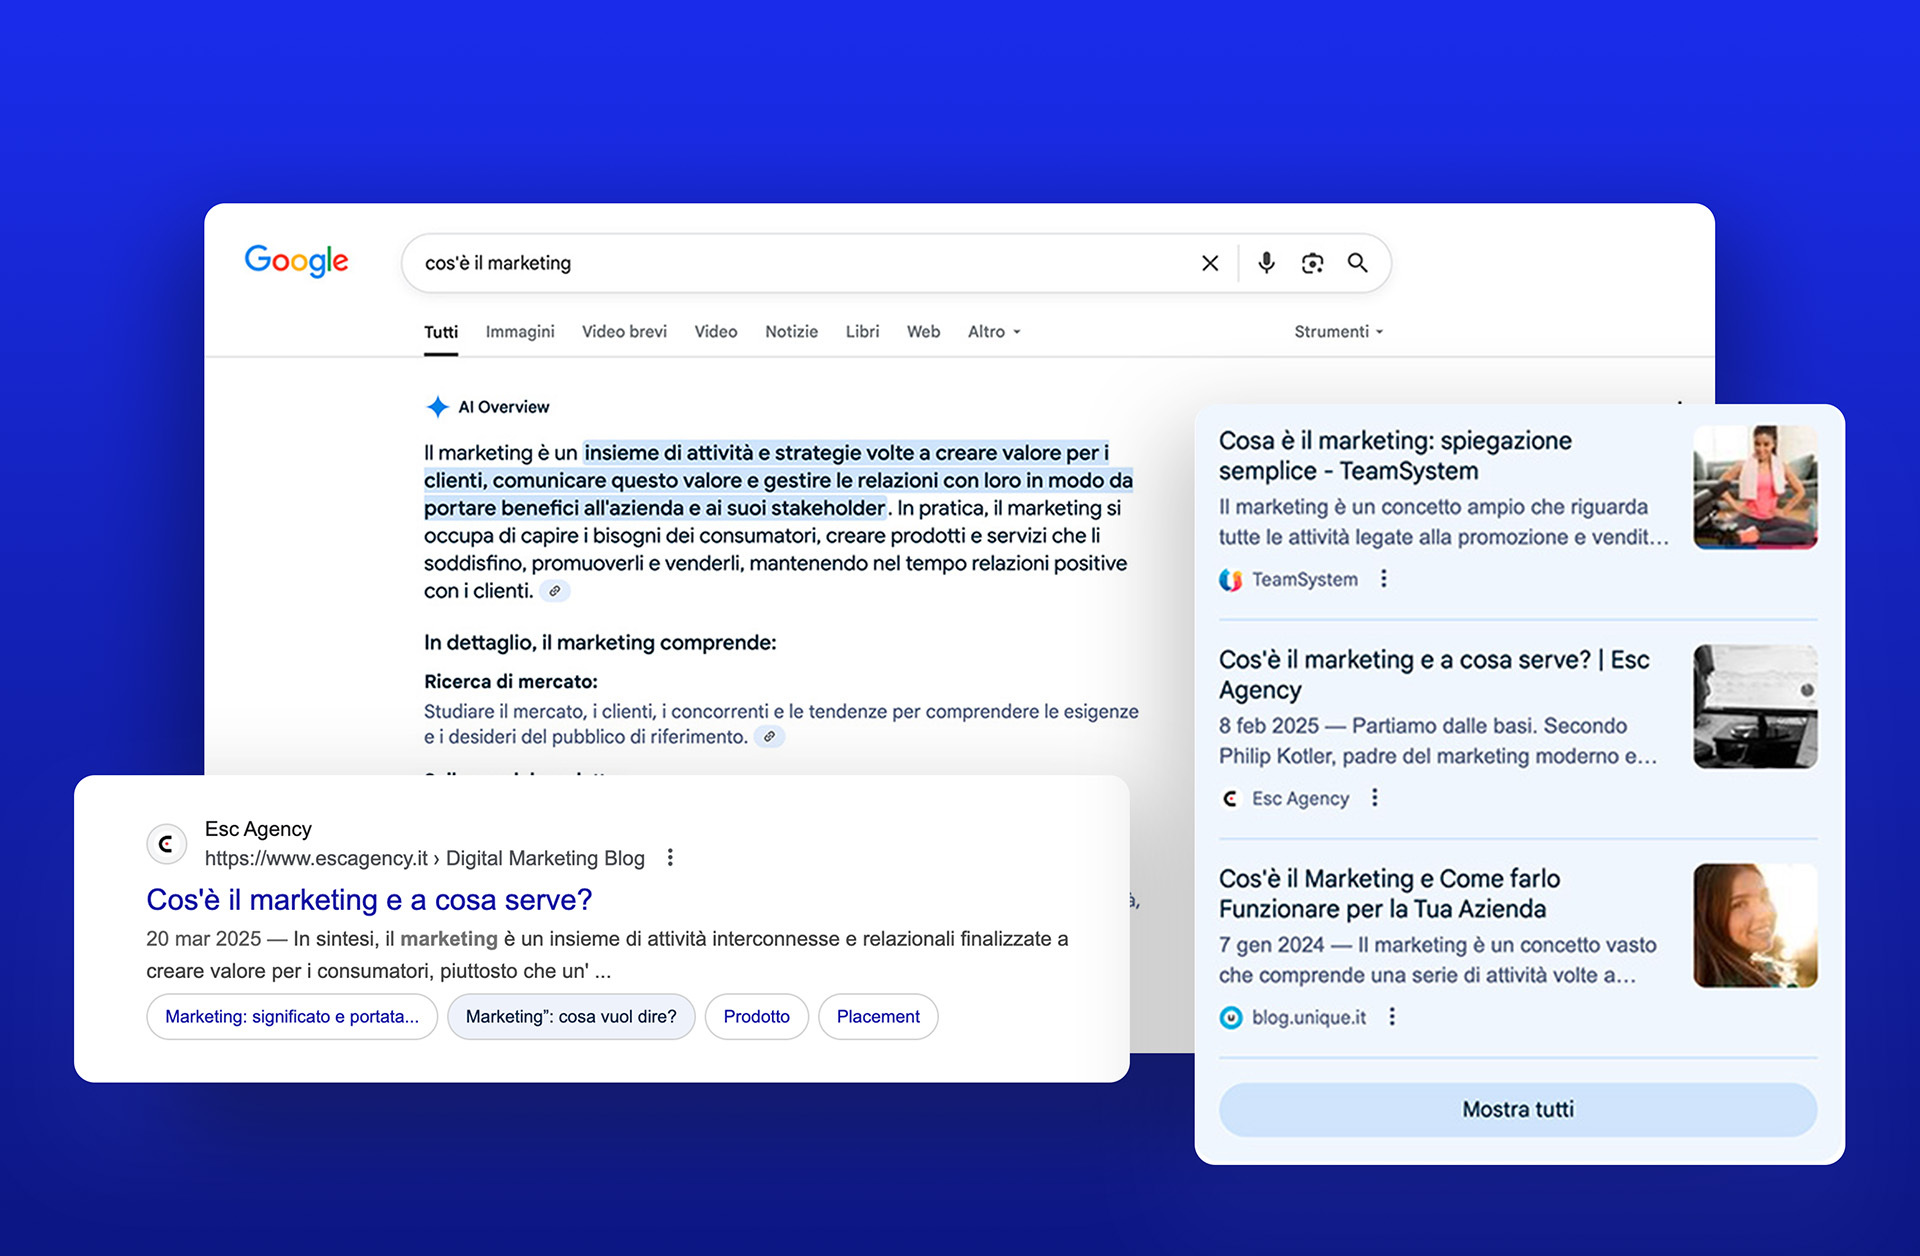Open the source link chip after 'pubblico di riferimento.'
Viewport: 1920px width, 1256px height.
pyautogui.click(x=769, y=737)
